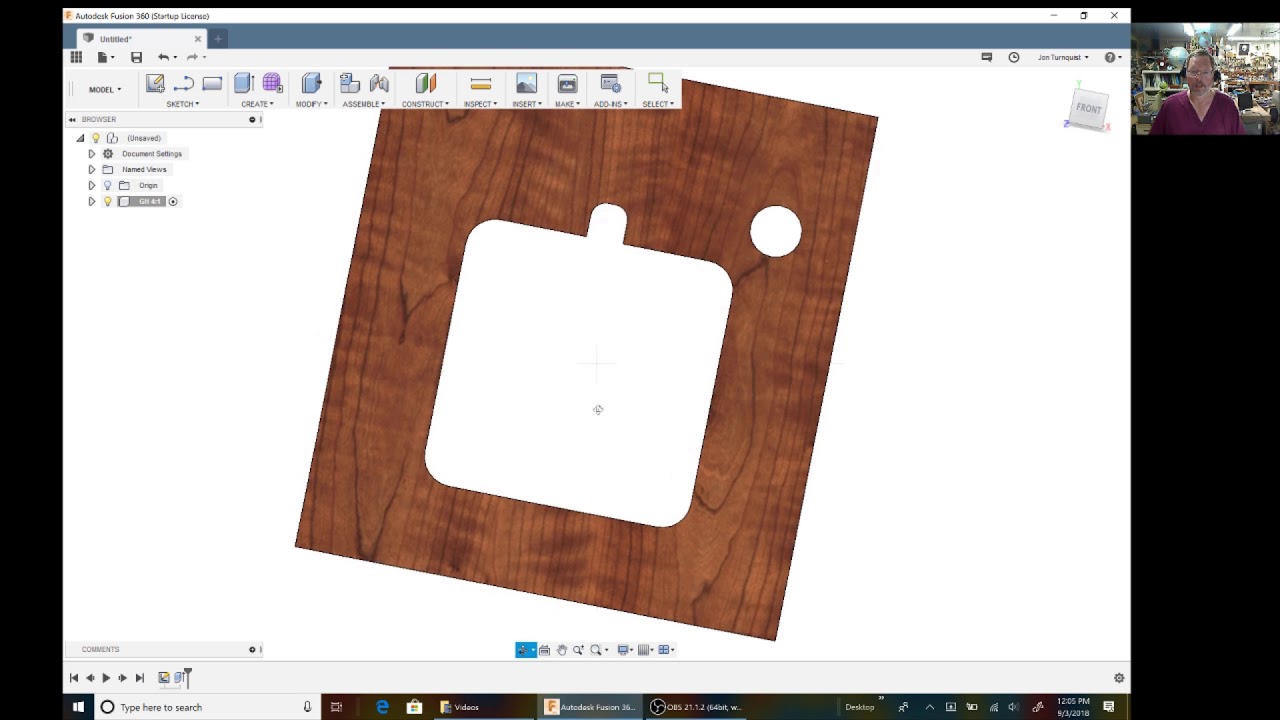Click the Joint tool icon
This screenshot has height=720, width=1280.
click(379, 84)
